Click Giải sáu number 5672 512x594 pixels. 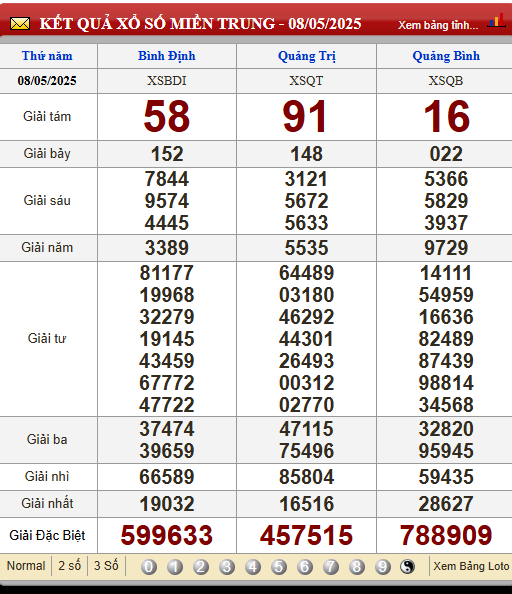point(306,201)
